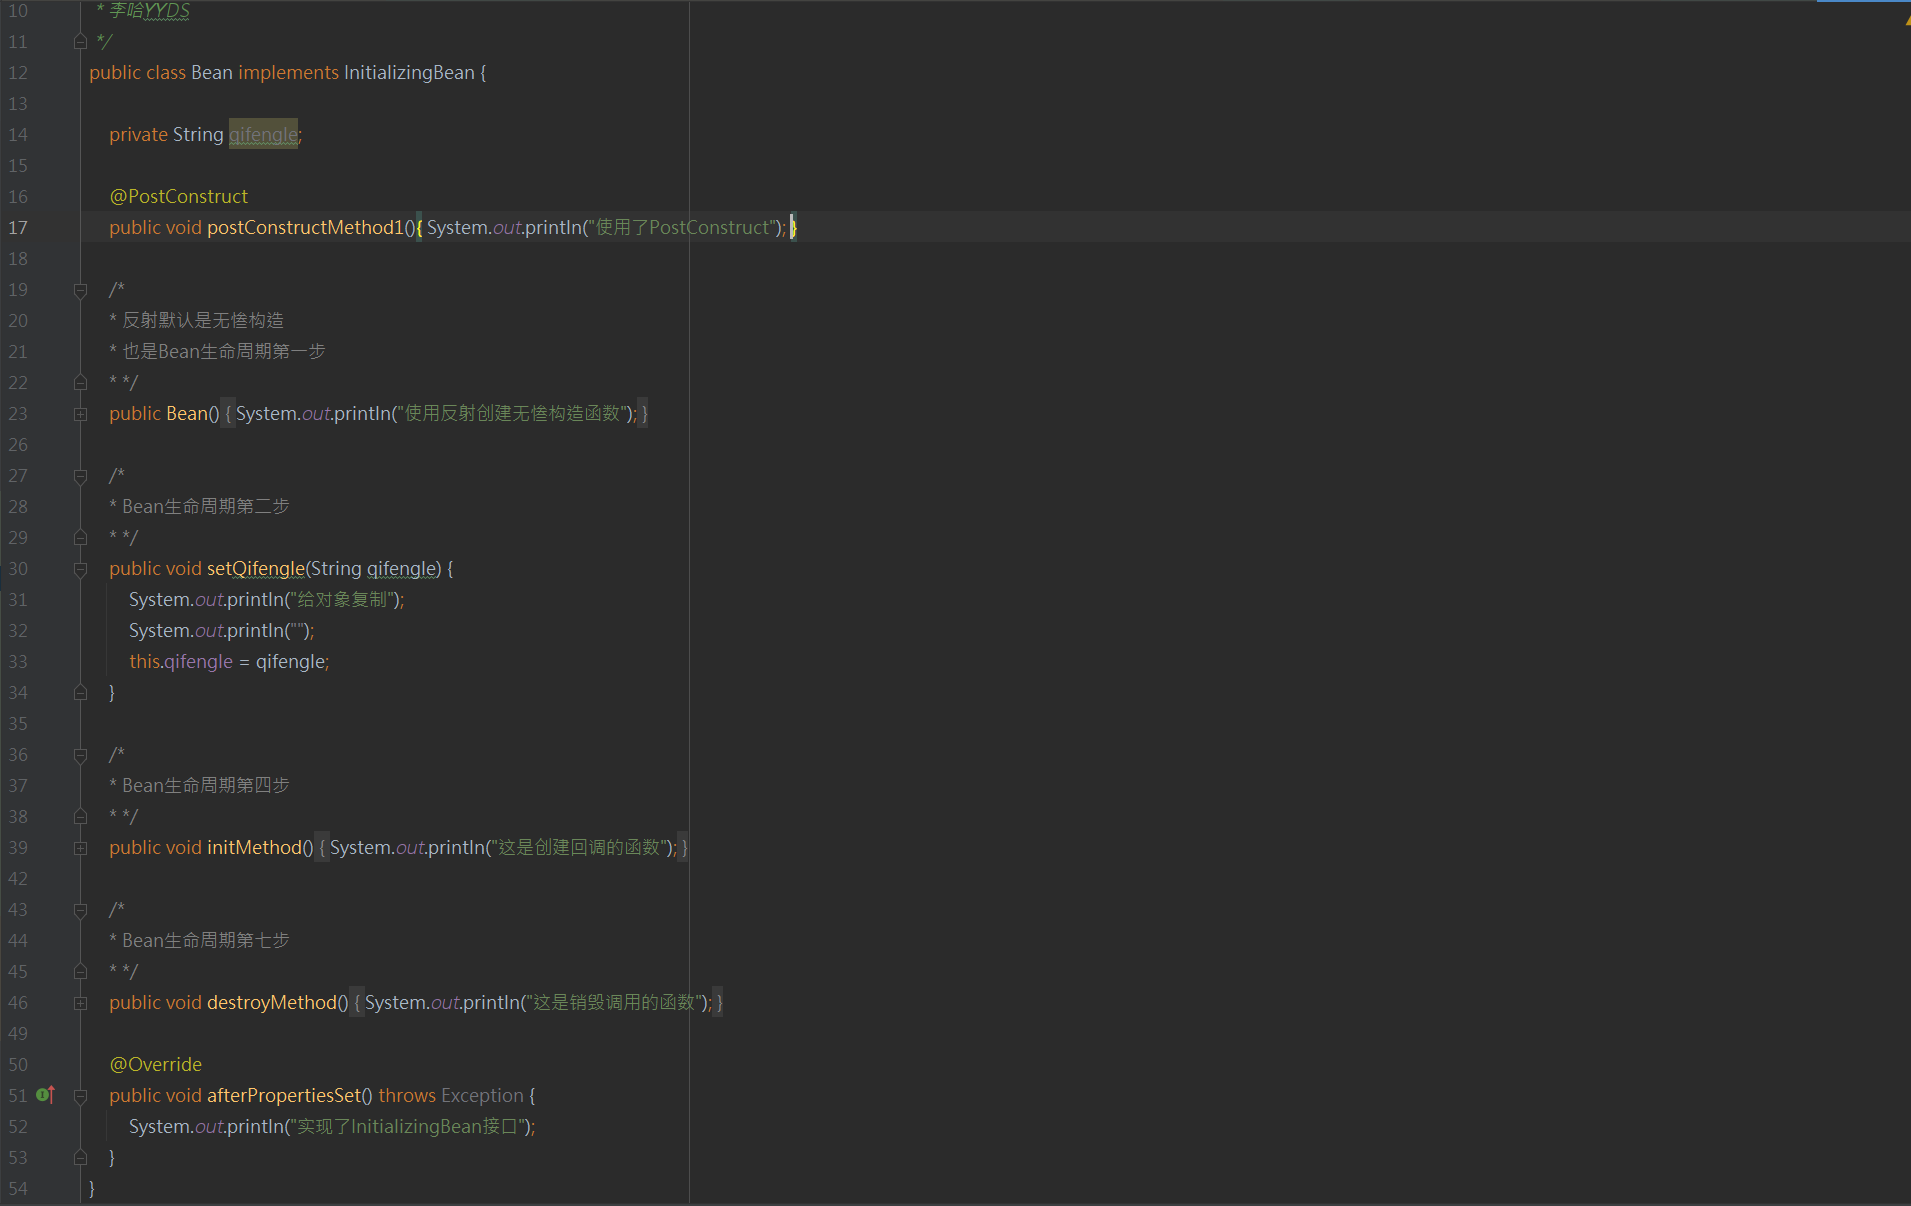The height and width of the screenshot is (1206, 1911).
Task: Click folded code region of destroyMethod()
Action: [x=538, y=1003]
